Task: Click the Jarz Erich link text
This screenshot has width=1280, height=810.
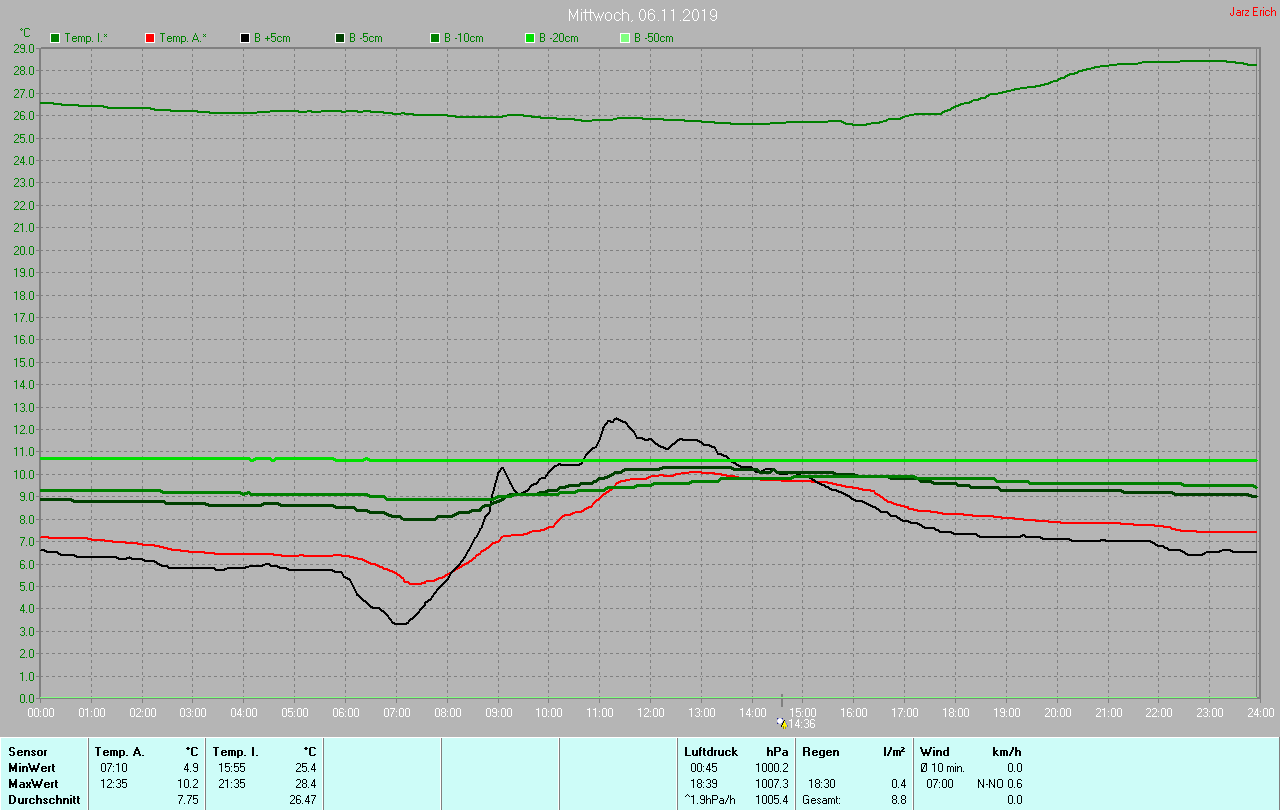Action: click(x=1252, y=12)
